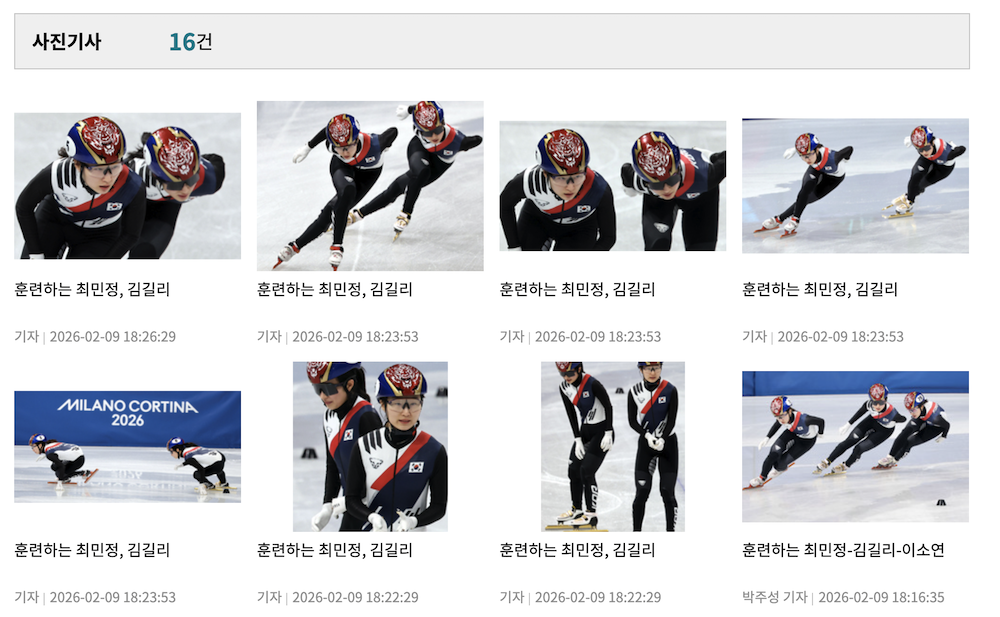Click the 2026-02-09 18:26:29 timestamp

tap(113, 337)
